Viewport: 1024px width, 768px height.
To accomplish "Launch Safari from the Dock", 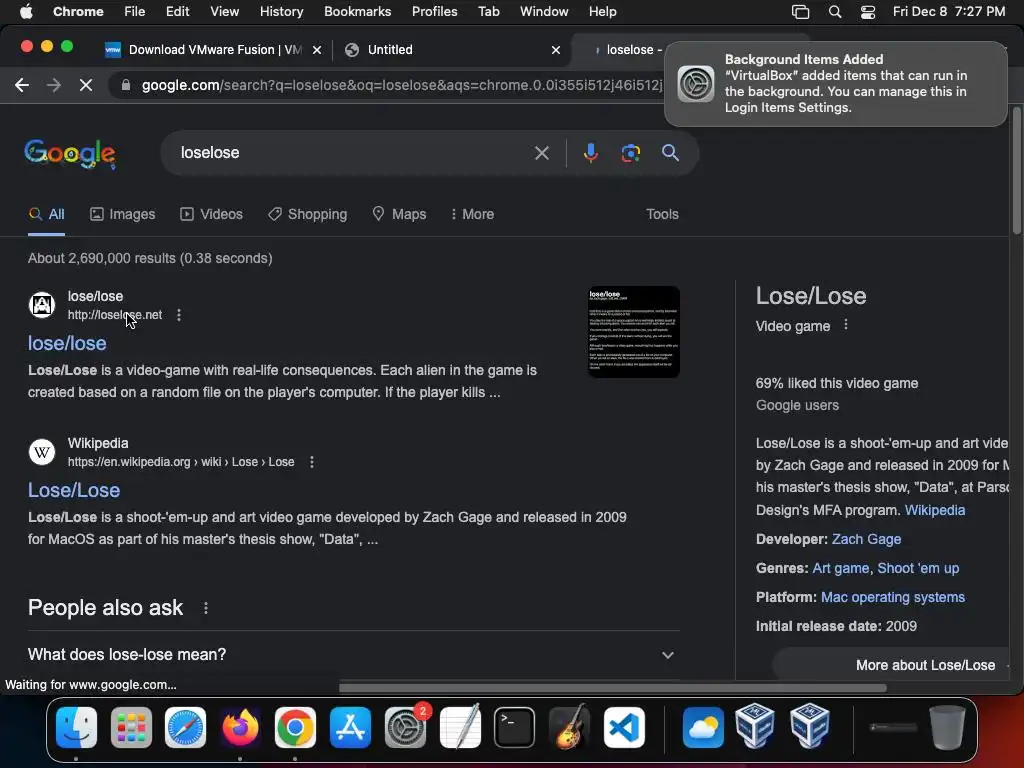I will click(x=185, y=727).
